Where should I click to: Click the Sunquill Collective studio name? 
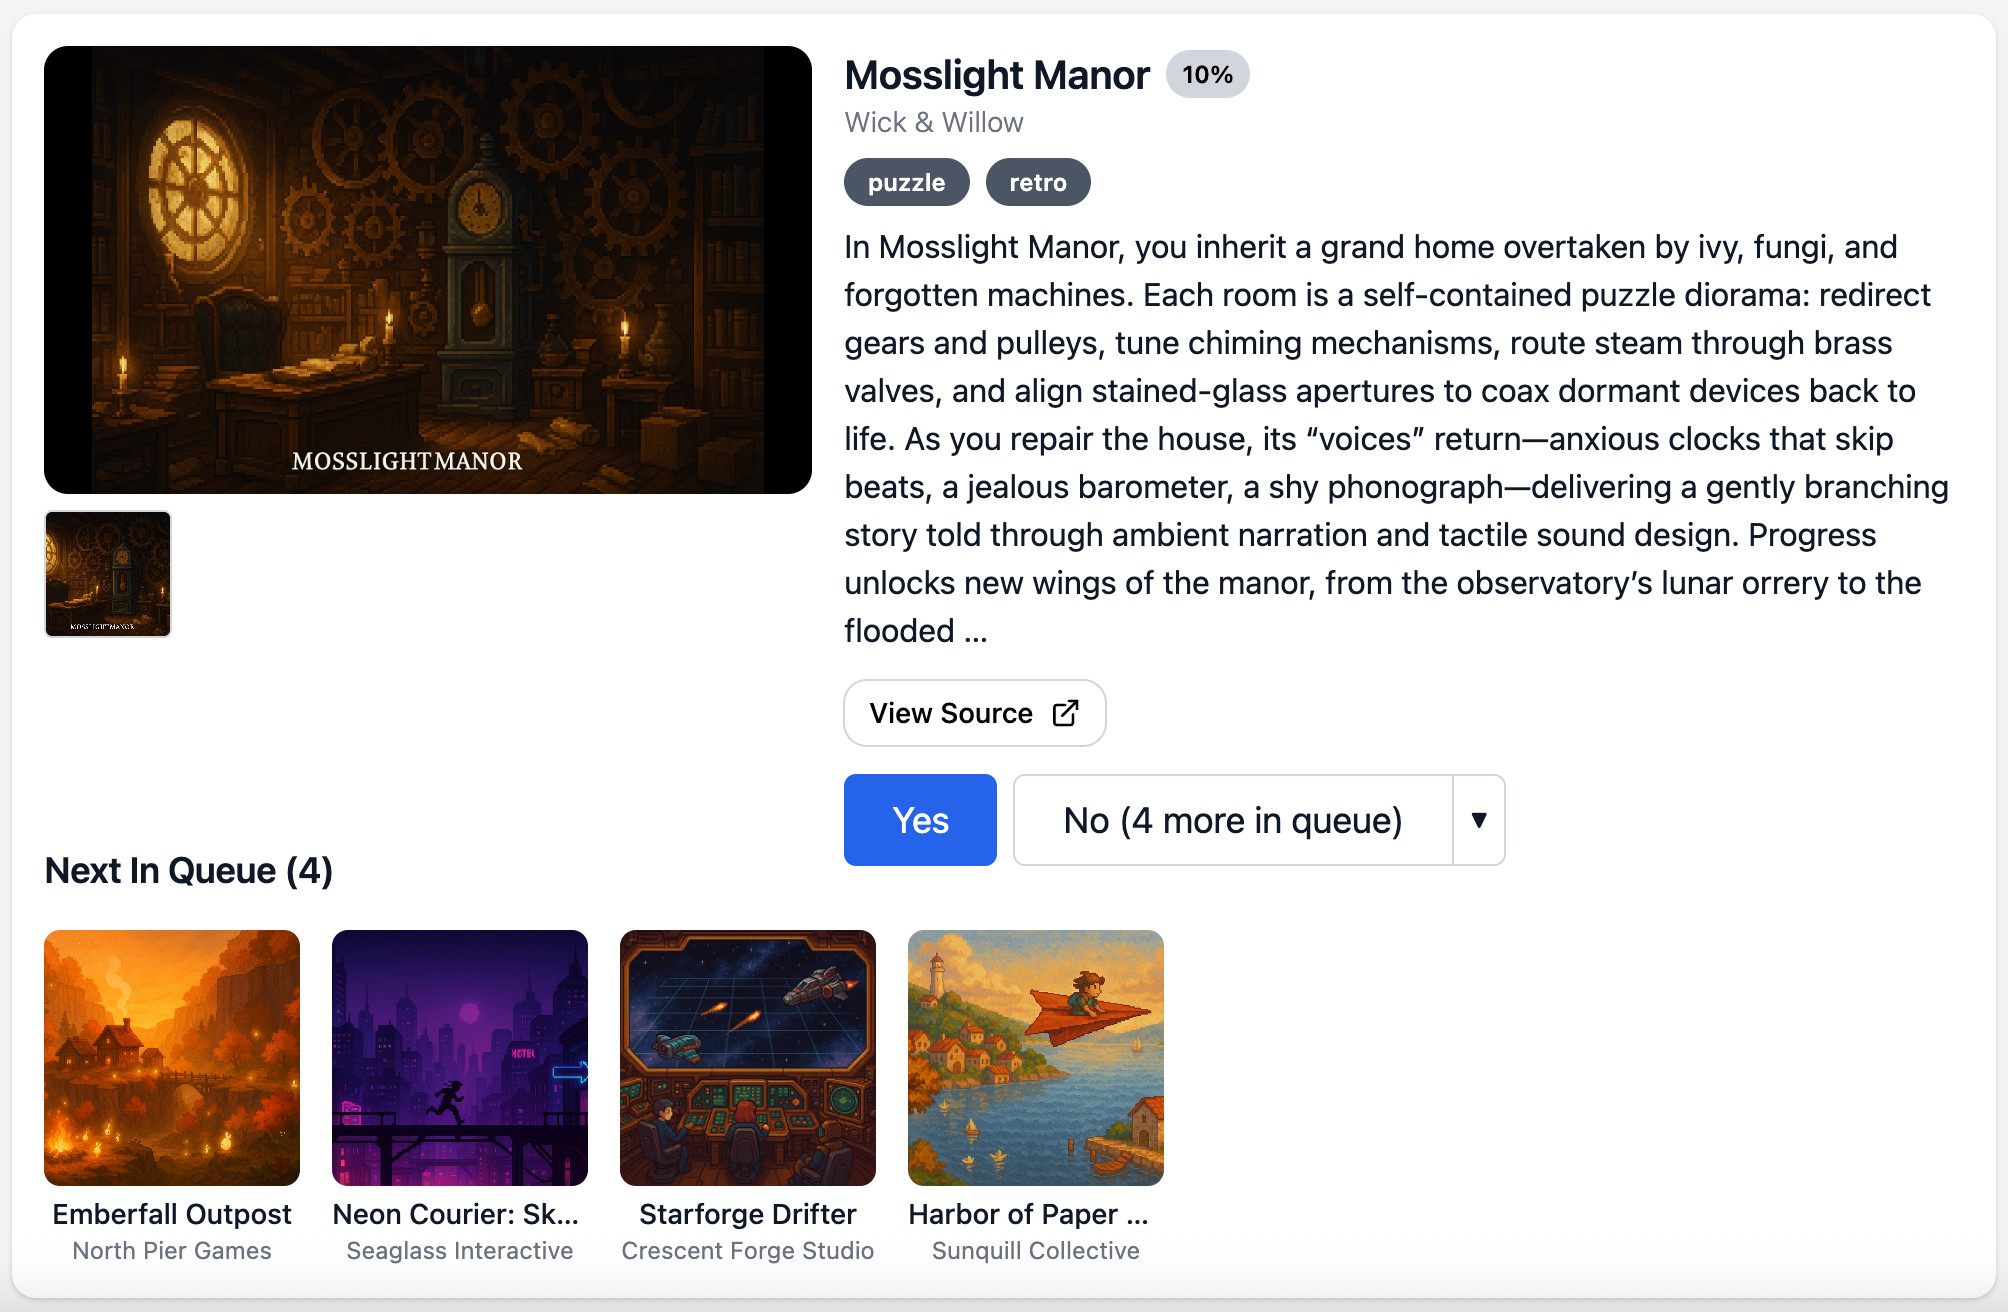tap(1036, 1251)
